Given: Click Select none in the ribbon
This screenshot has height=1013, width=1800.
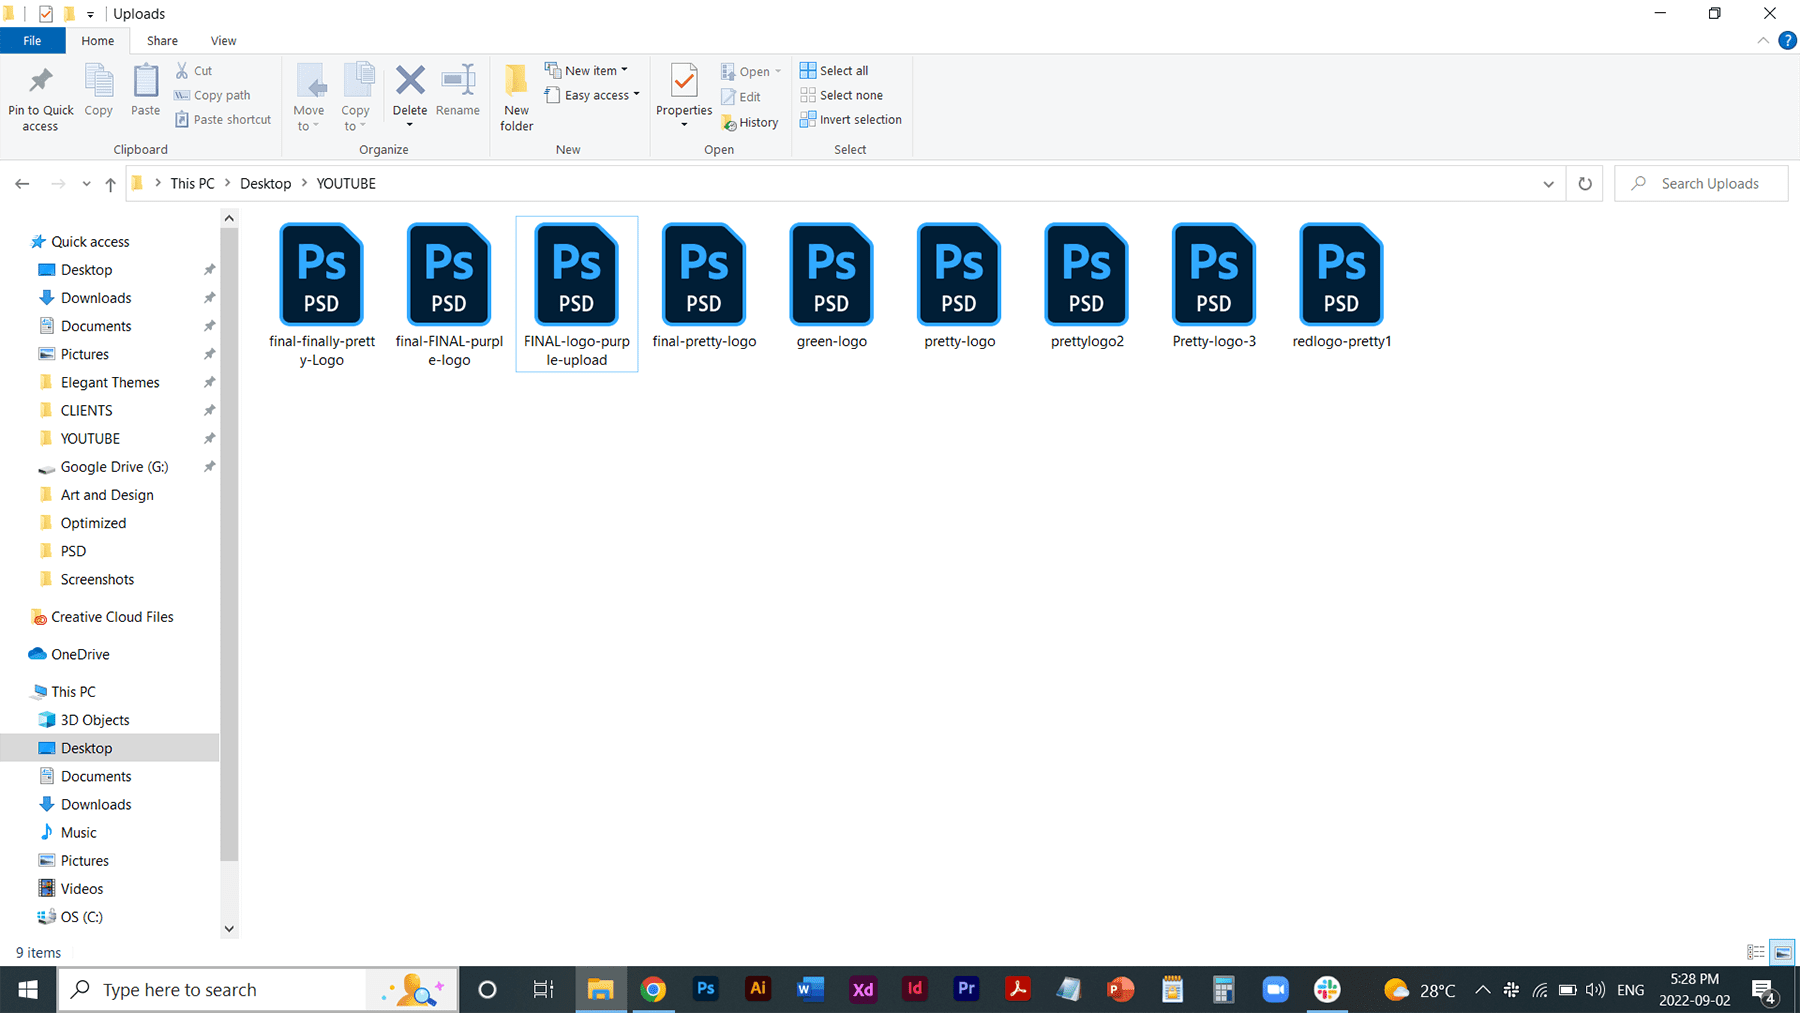Looking at the screenshot, I should 843,95.
